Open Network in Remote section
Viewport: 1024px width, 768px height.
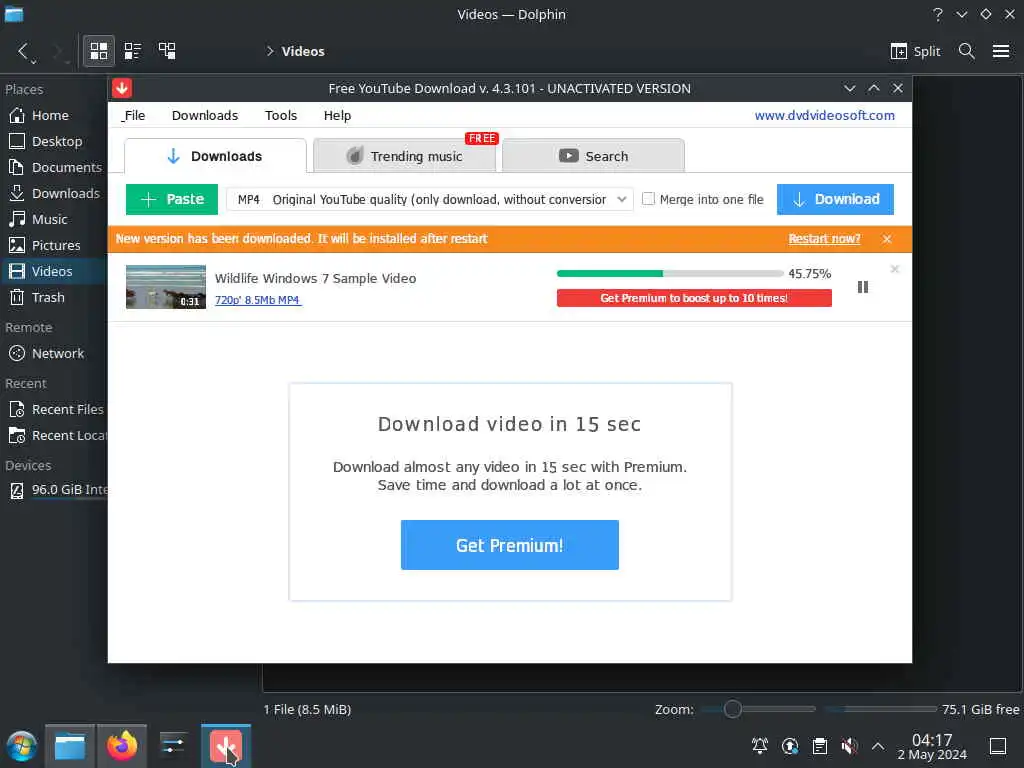(54, 353)
